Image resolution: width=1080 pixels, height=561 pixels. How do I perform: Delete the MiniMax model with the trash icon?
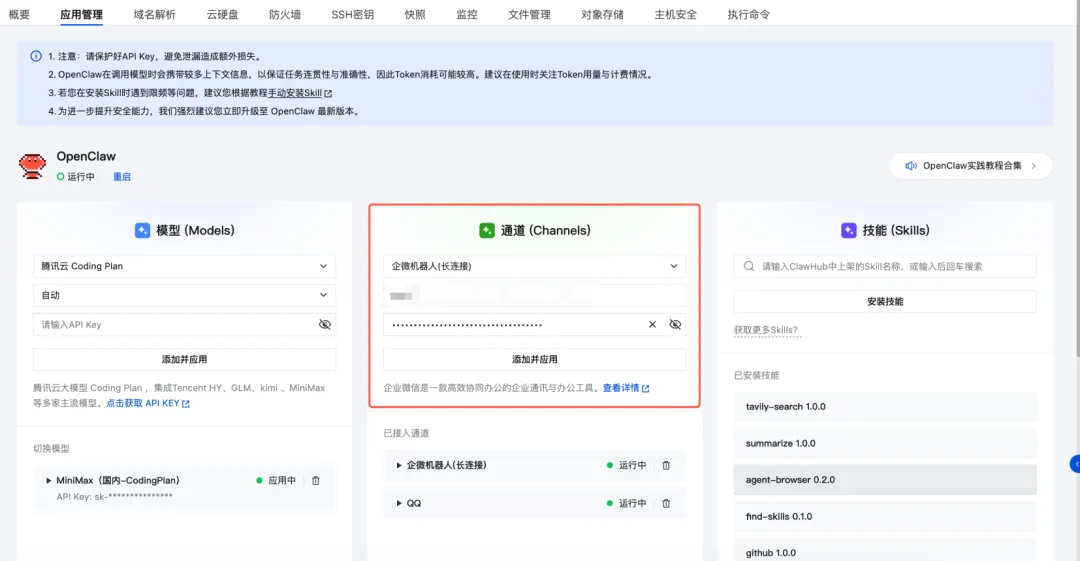pyautogui.click(x=315, y=480)
